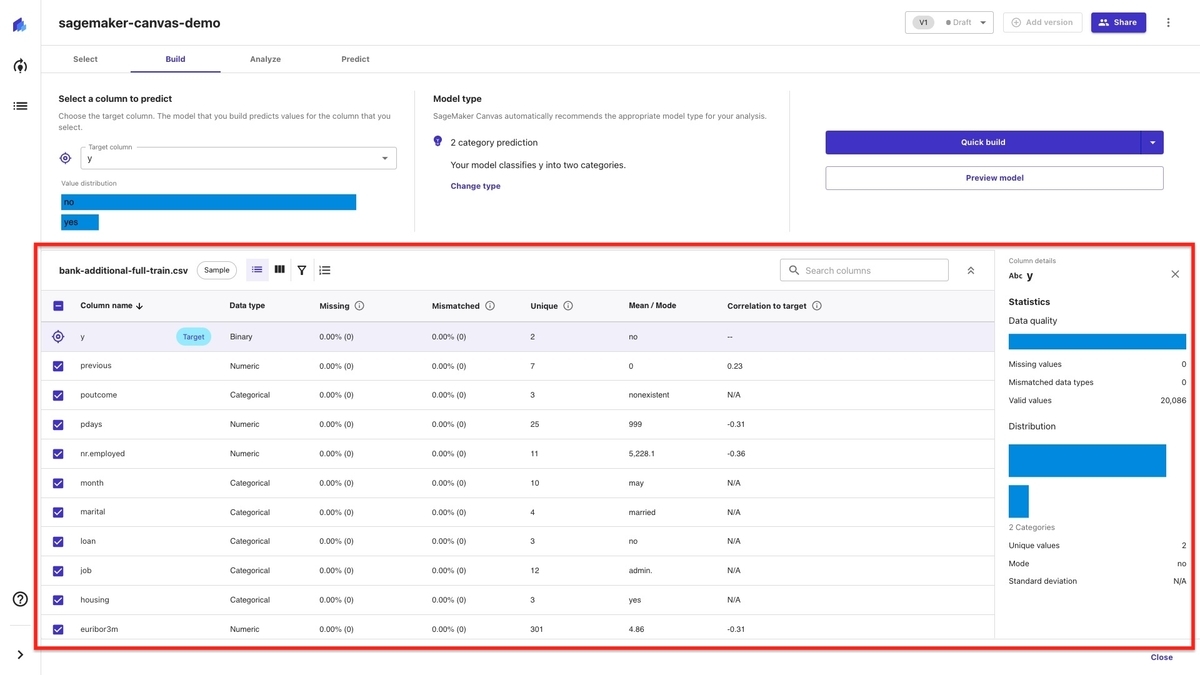Open the Build tab

[175, 59]
